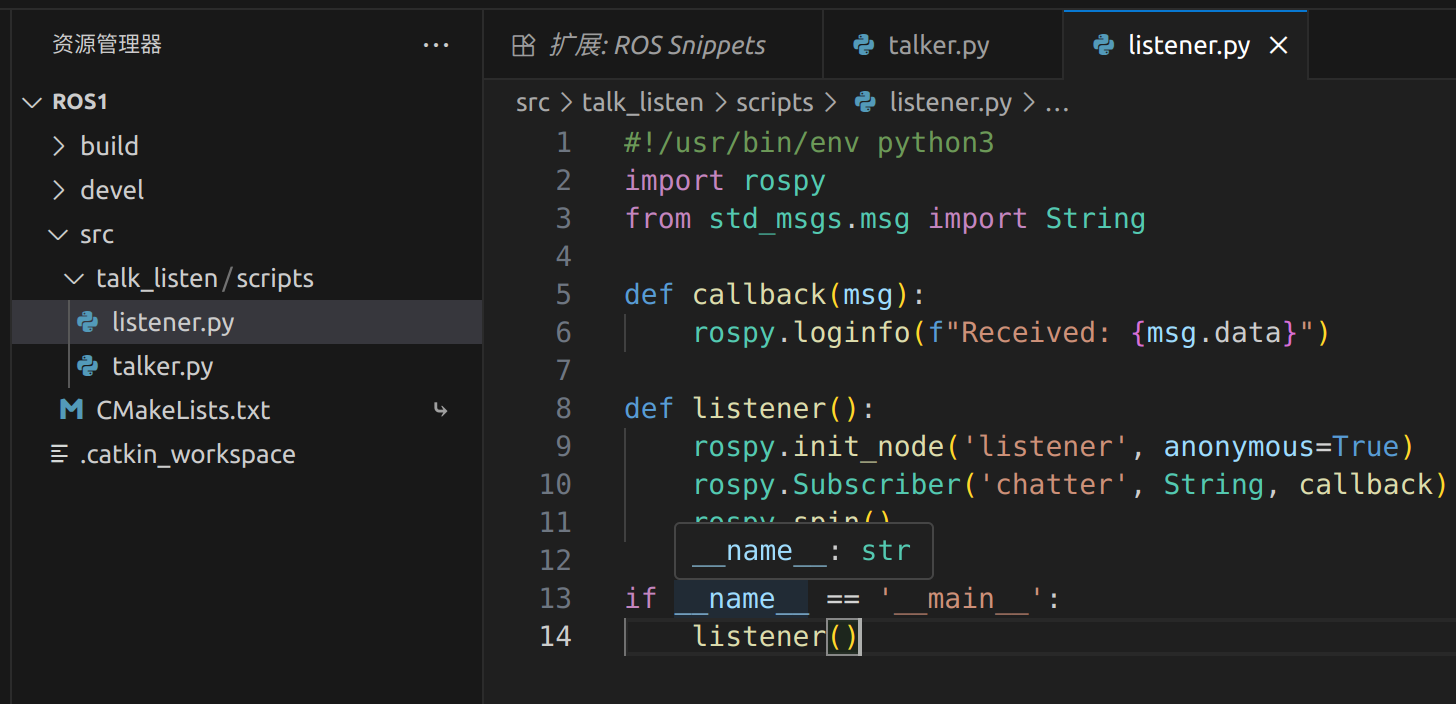Open CMakeLists.txt in the explorer
1456x704 pixels.
click(x=247, y=410)
